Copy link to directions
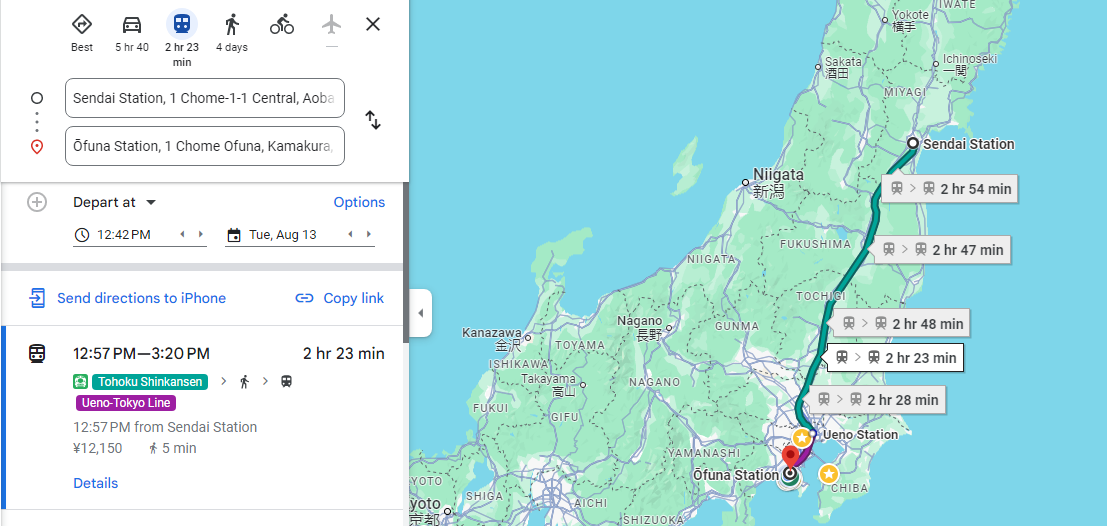 coord(340,299)
